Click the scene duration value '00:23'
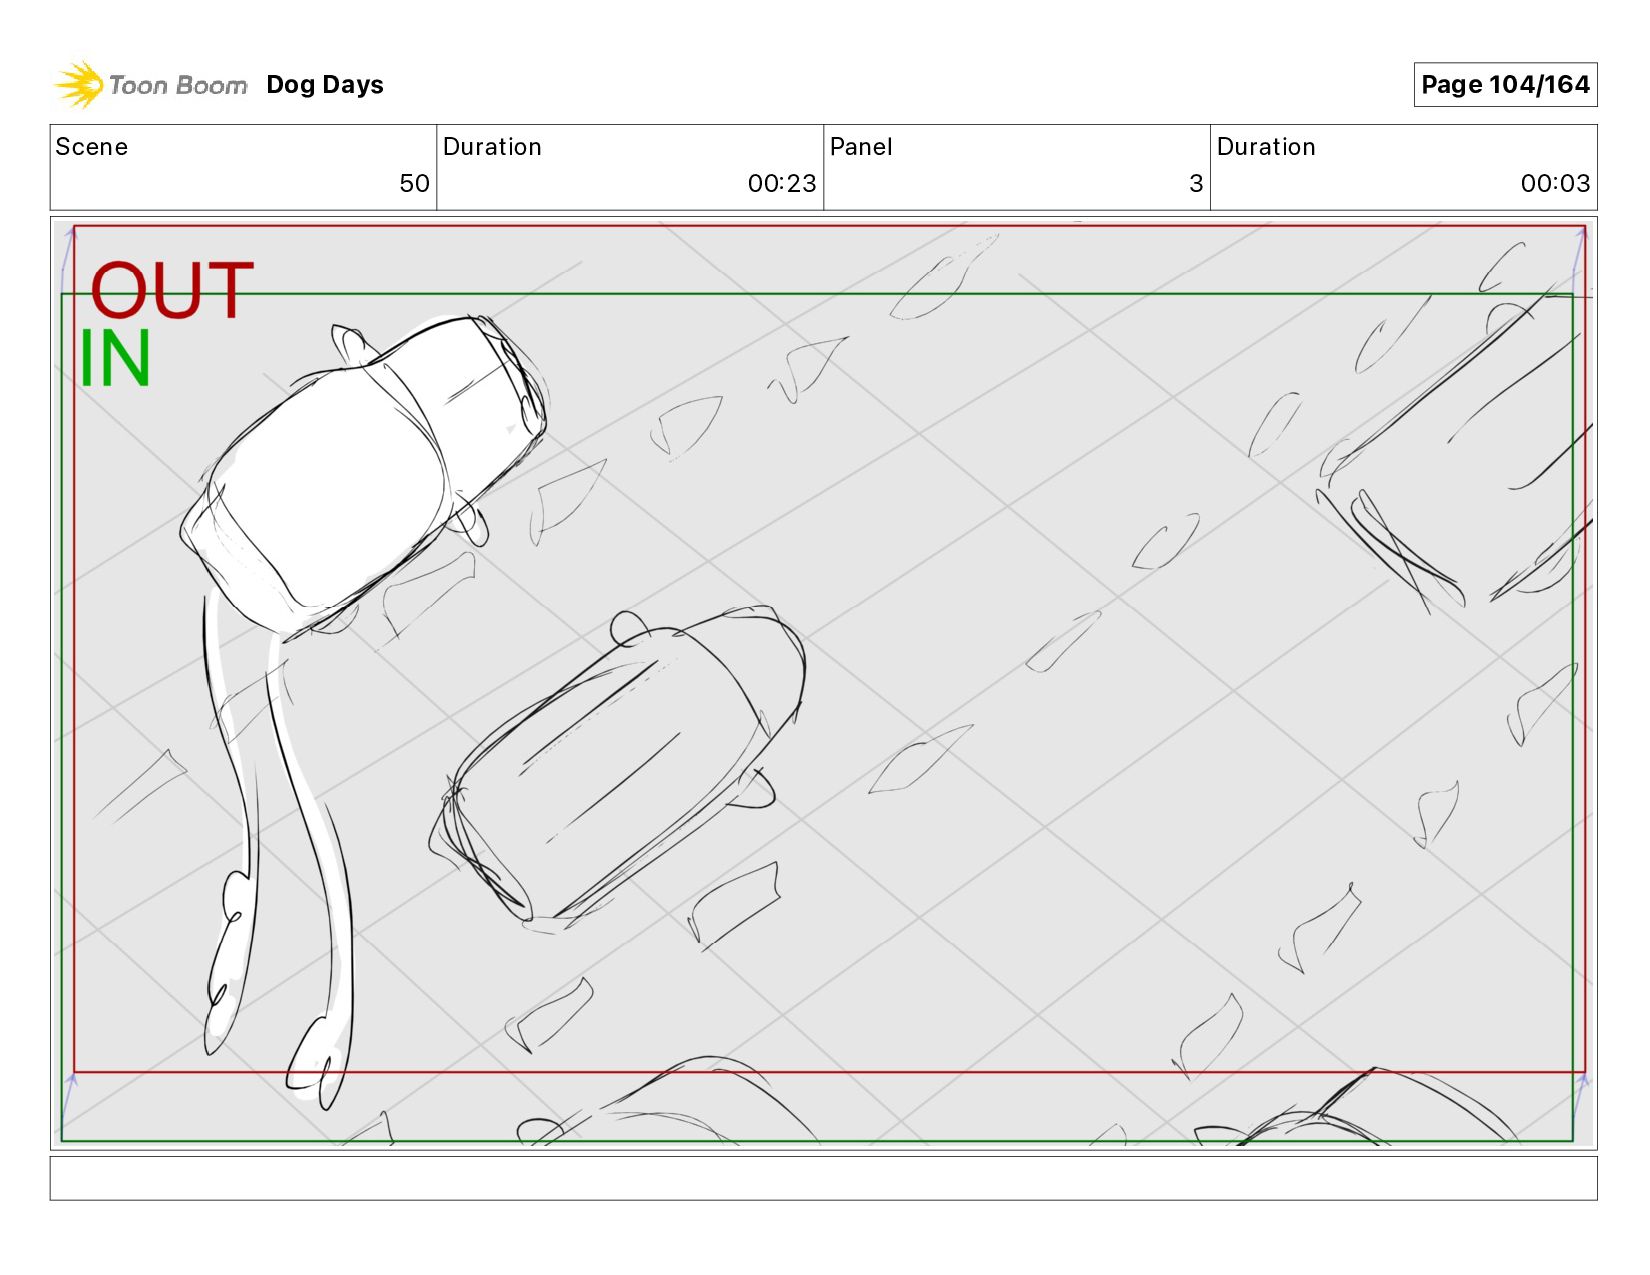Screen dimensions: 1650x1275 pyautogui.click(x=782, y=183)
